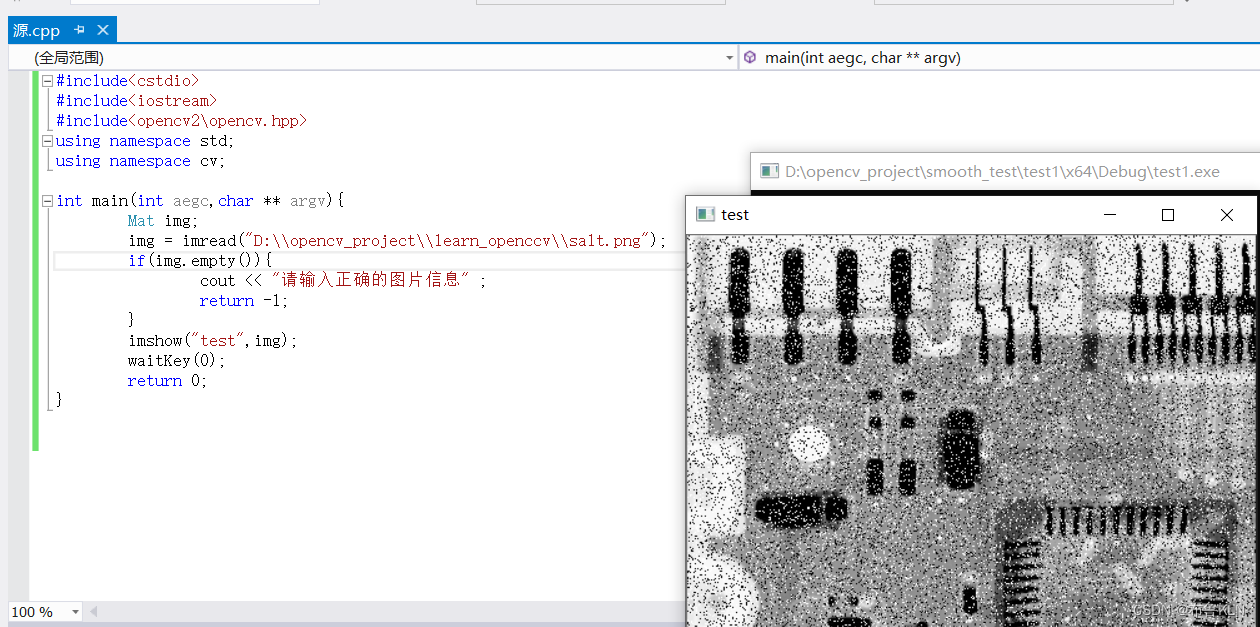
Task: Open the editor zoom percentage dropdown
Action: coord(77,611)
